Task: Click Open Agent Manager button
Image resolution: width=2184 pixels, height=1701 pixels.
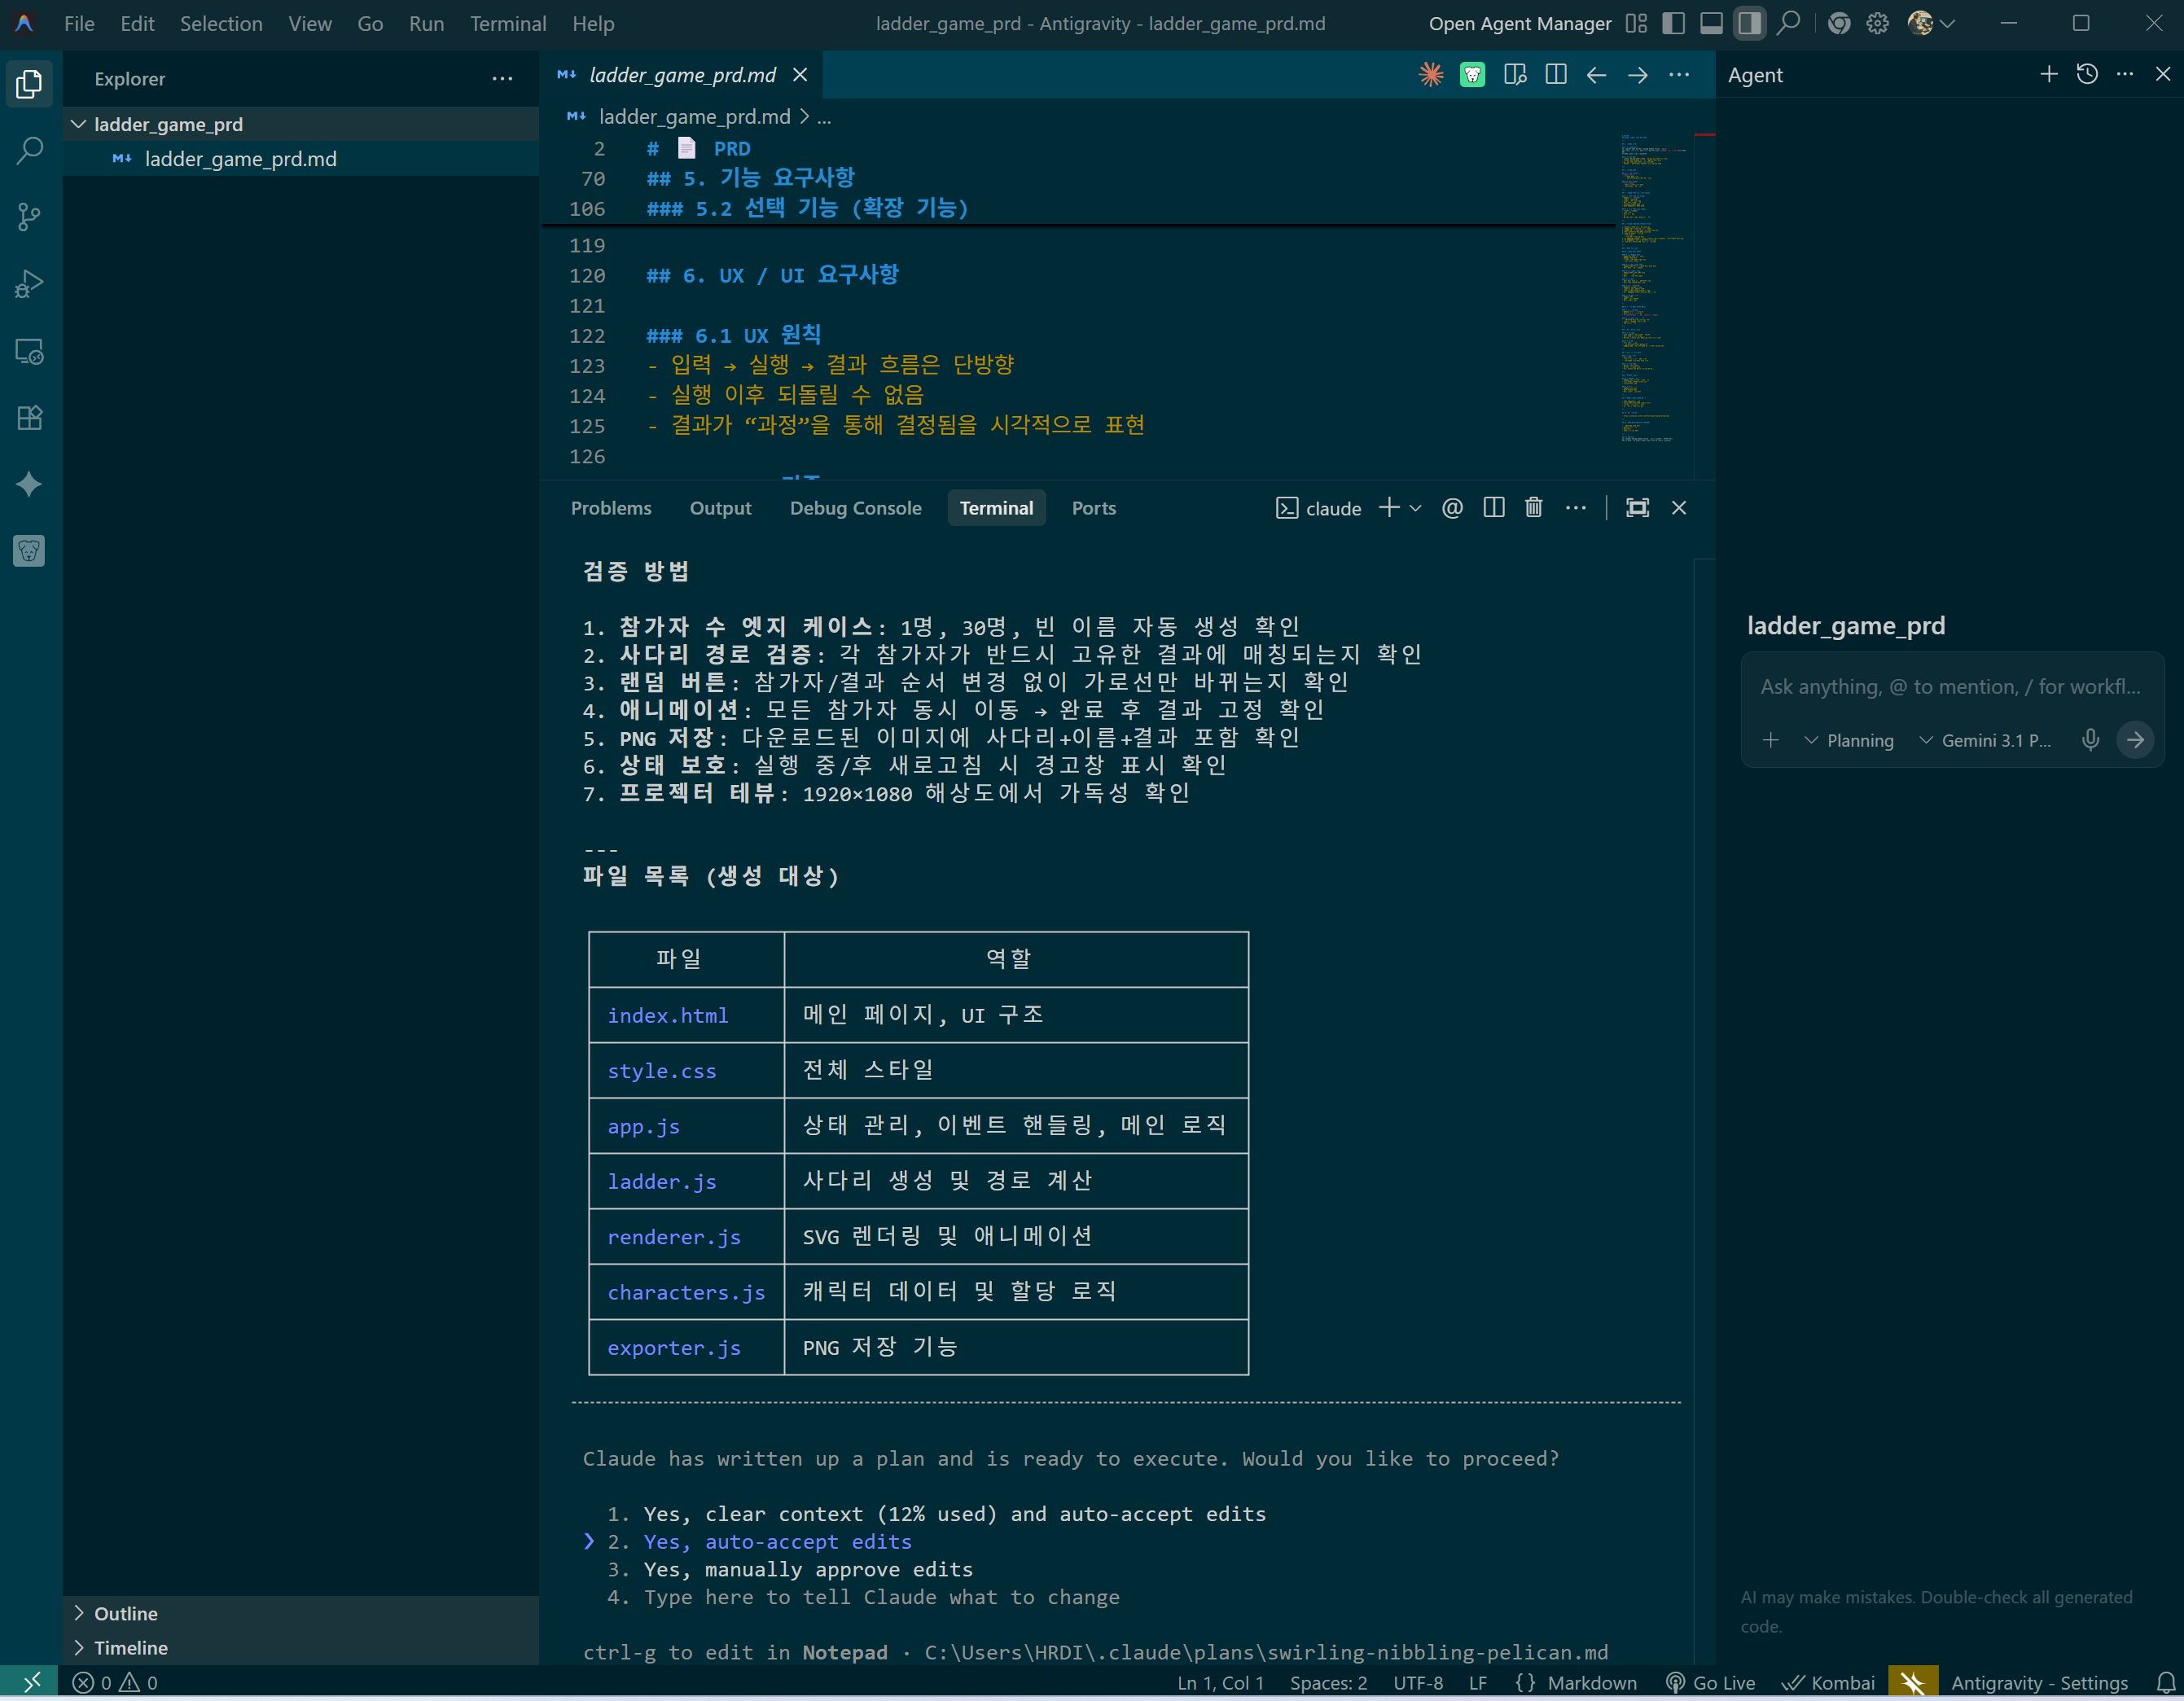Action: 1519,24
